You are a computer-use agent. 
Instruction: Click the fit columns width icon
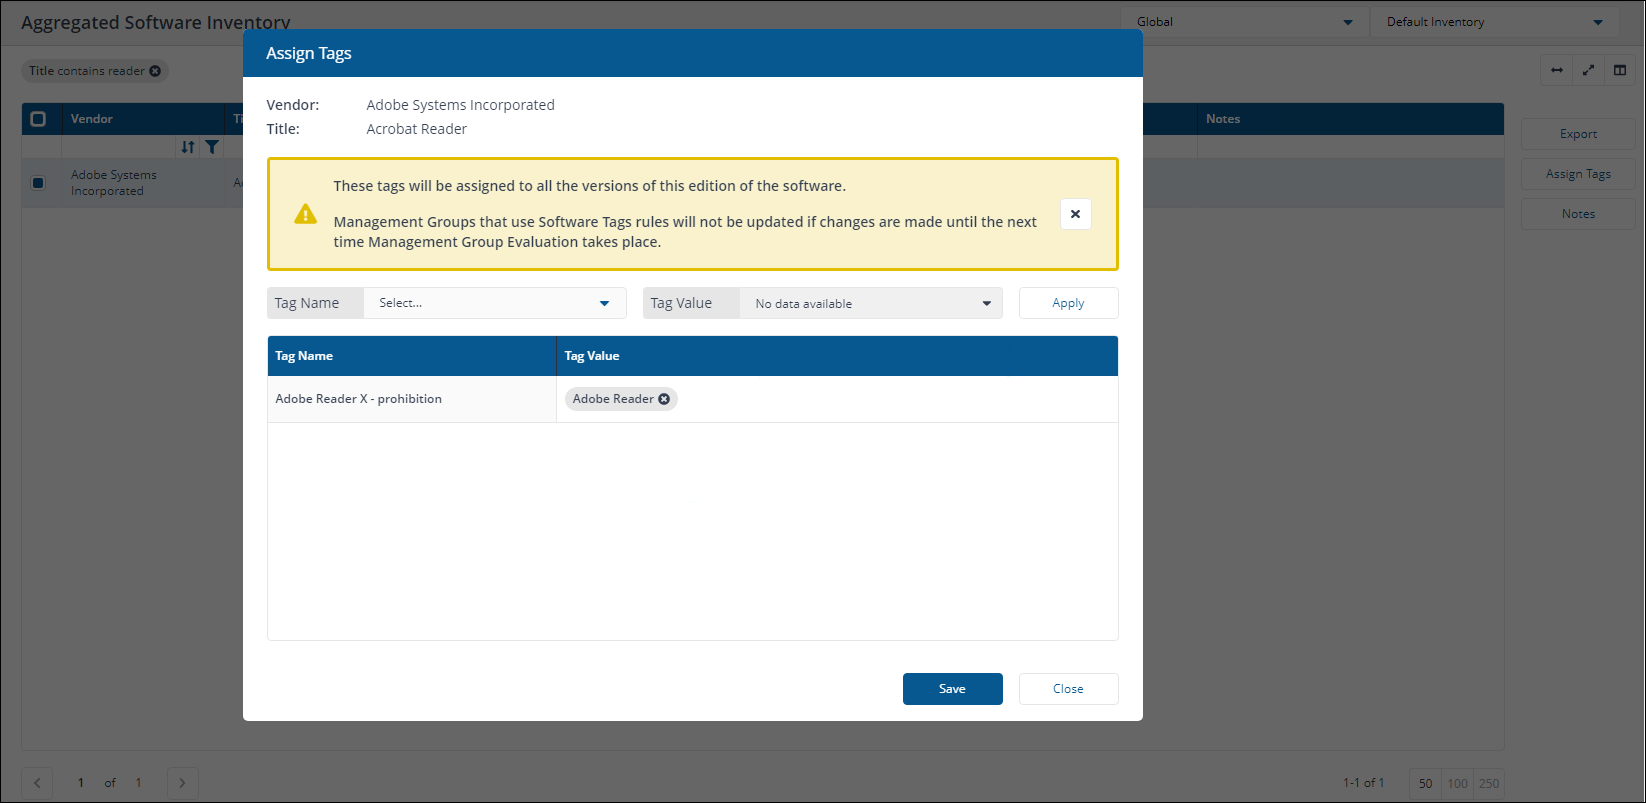pyautogui.click(x=1556, y=70)
